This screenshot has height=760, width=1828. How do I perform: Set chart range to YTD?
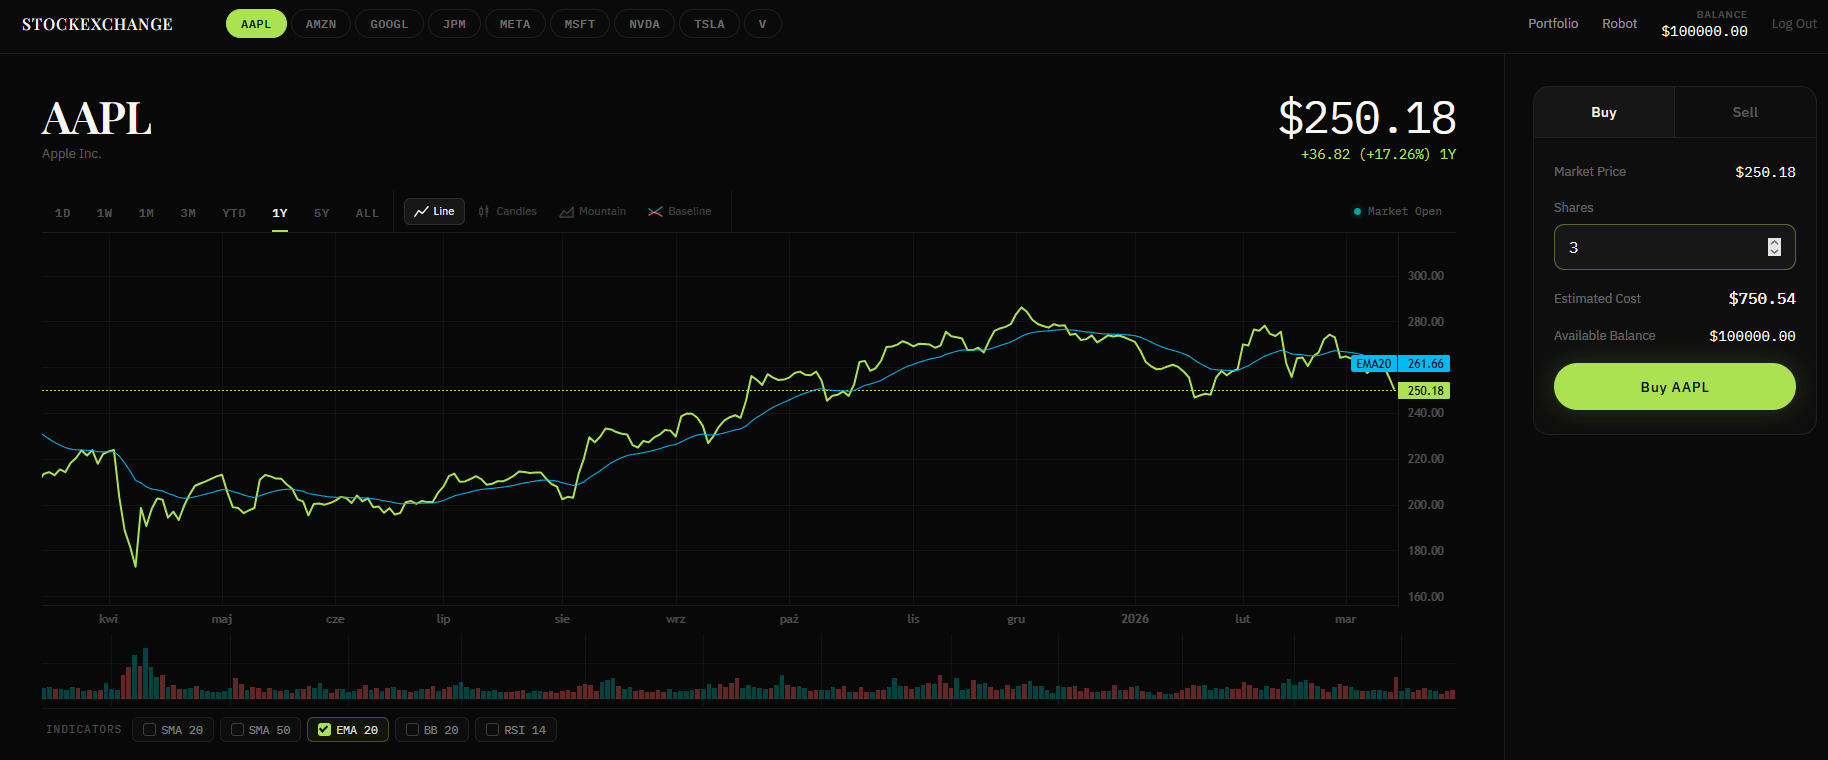tap(234, 213)
